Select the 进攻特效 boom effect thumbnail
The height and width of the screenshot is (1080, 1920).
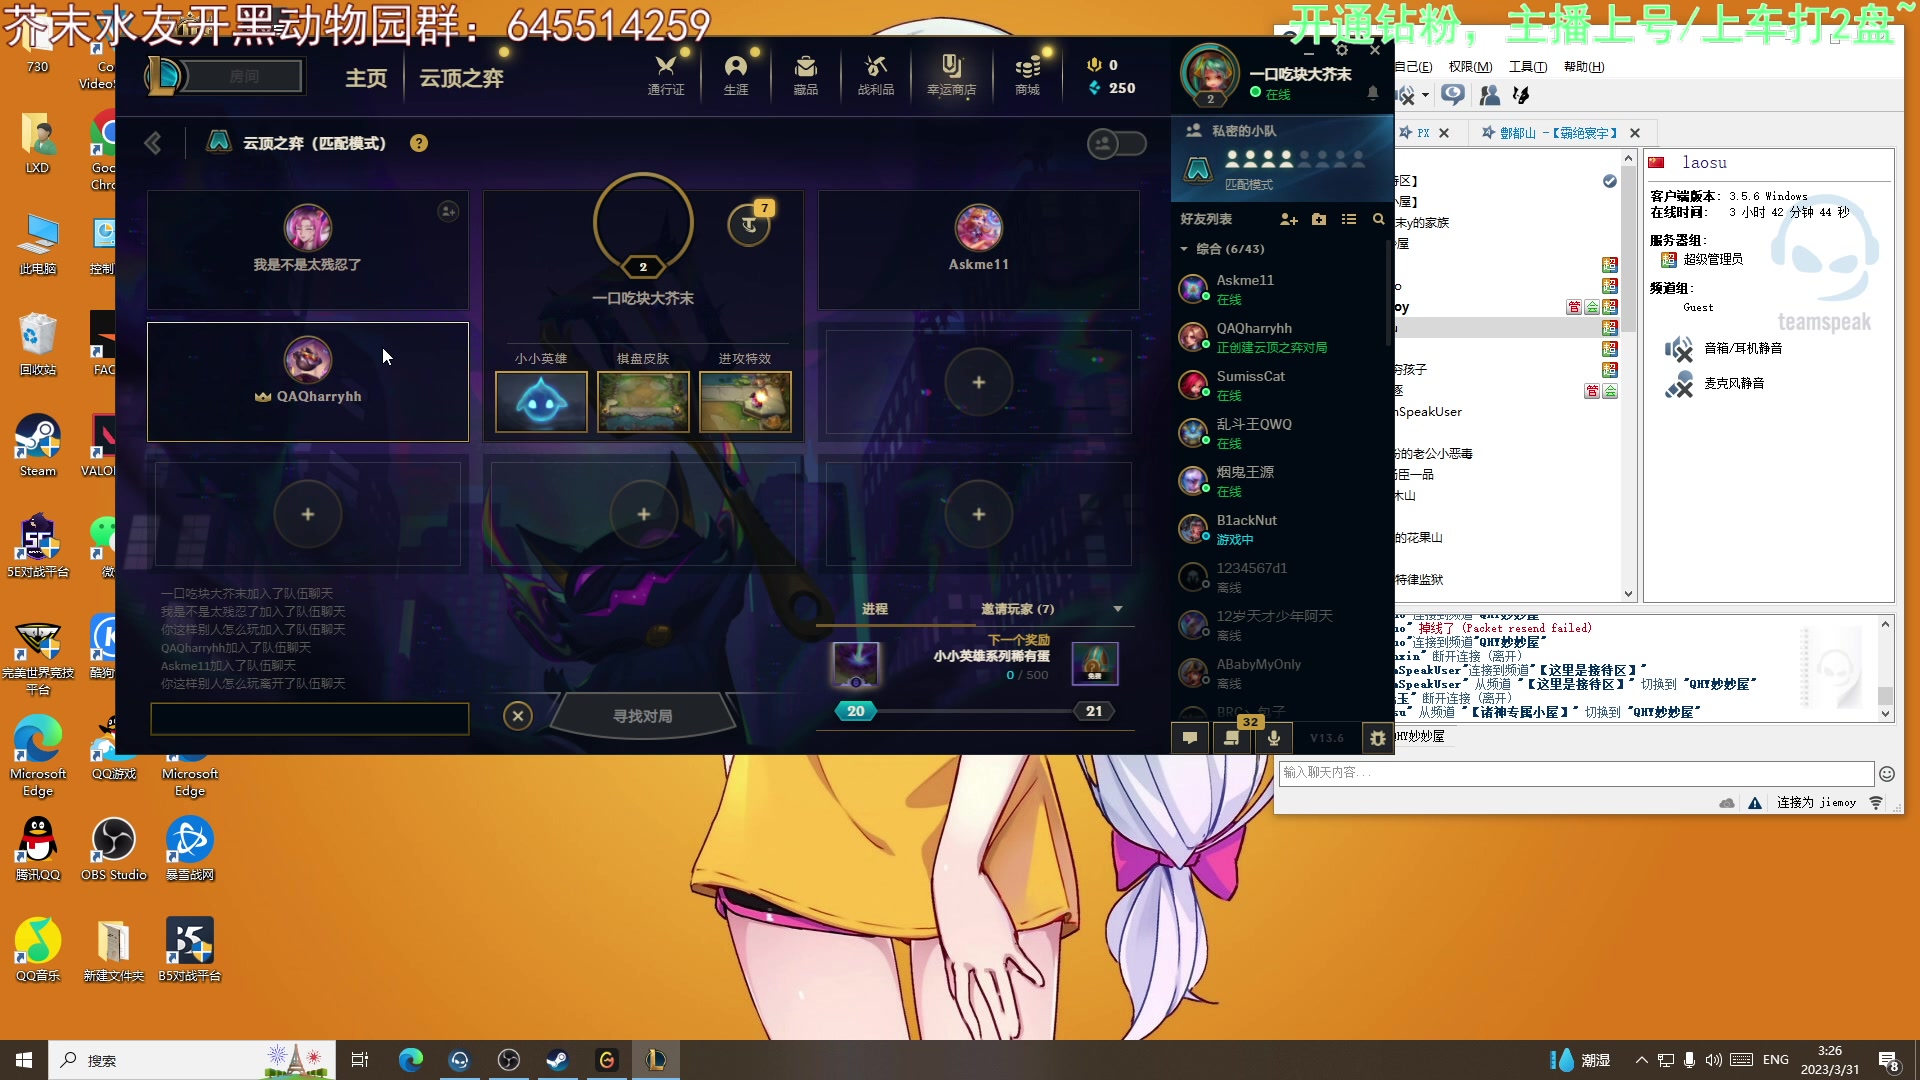[x=745, y=401]
